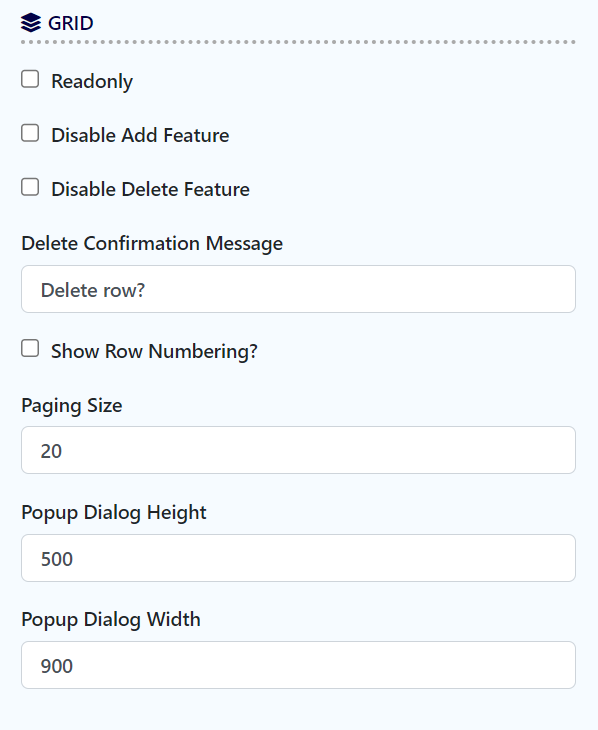Screen dimensions: 598x730
Task: Click the Popup Dialog Height label
Action: pyautogui.click(x=114, y=513)
